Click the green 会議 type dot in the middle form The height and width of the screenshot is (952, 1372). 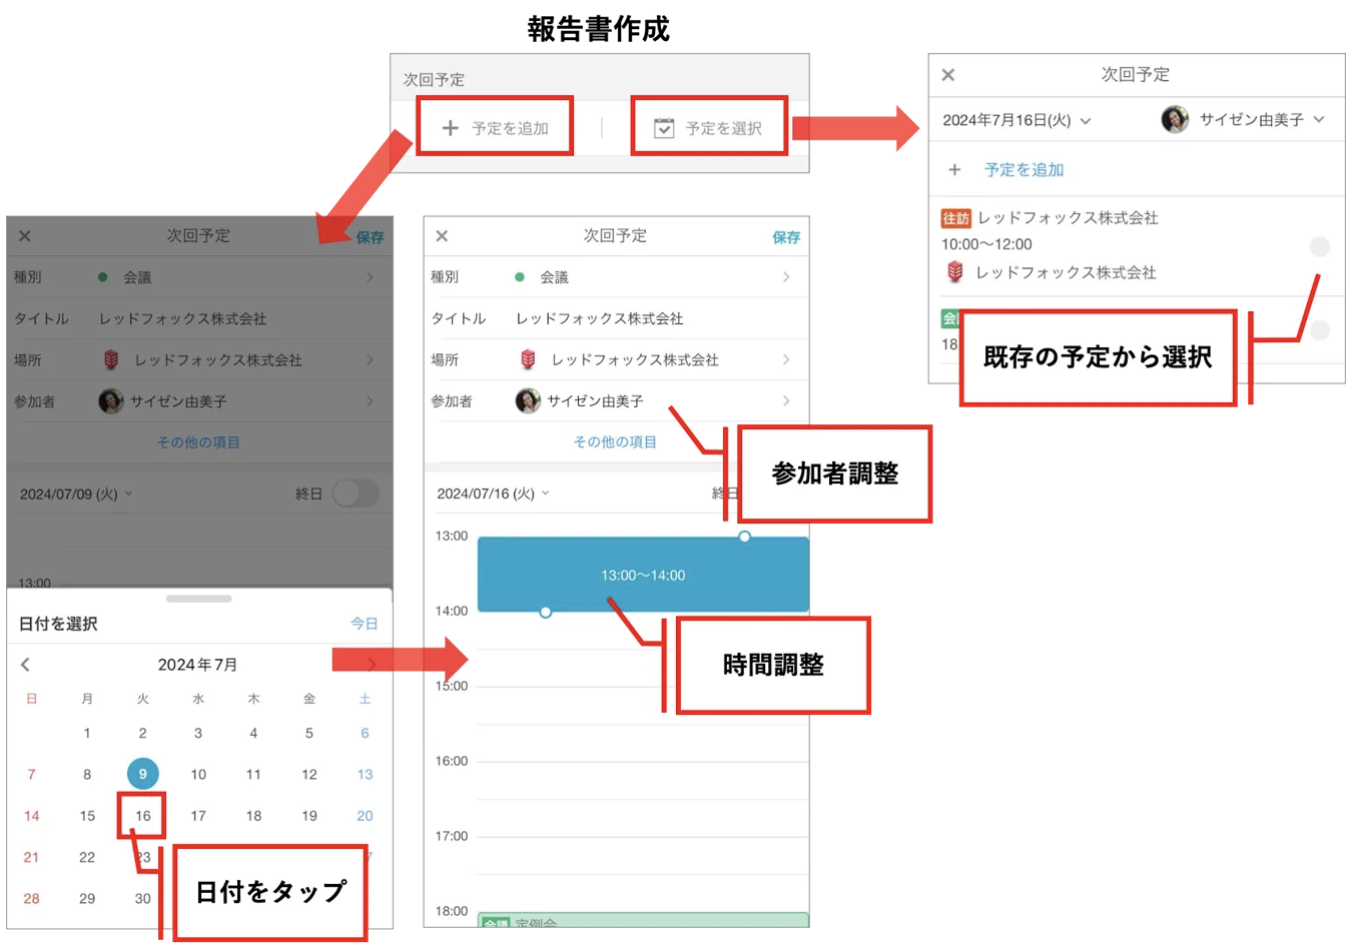pyautogui.click(x=519, y=277)
